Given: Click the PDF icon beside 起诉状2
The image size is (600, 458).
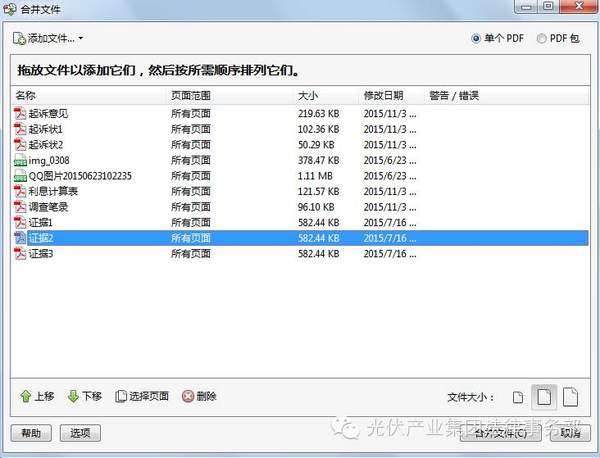Looking at the screenshot, I should [x=20, y=145].
